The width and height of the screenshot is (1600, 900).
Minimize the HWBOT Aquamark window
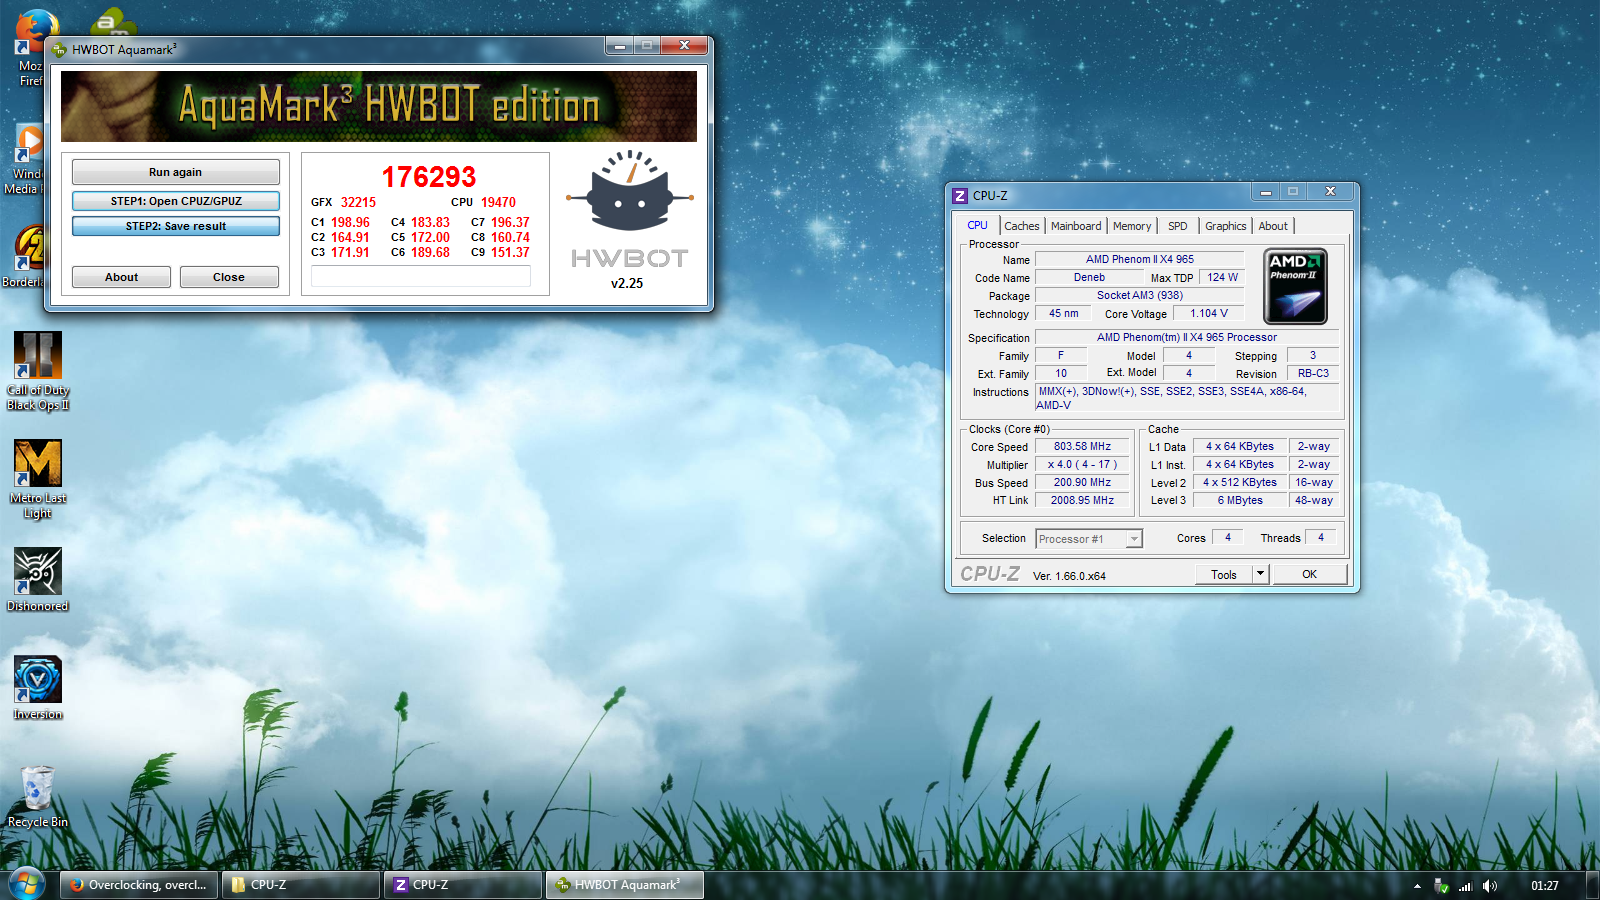620,46
